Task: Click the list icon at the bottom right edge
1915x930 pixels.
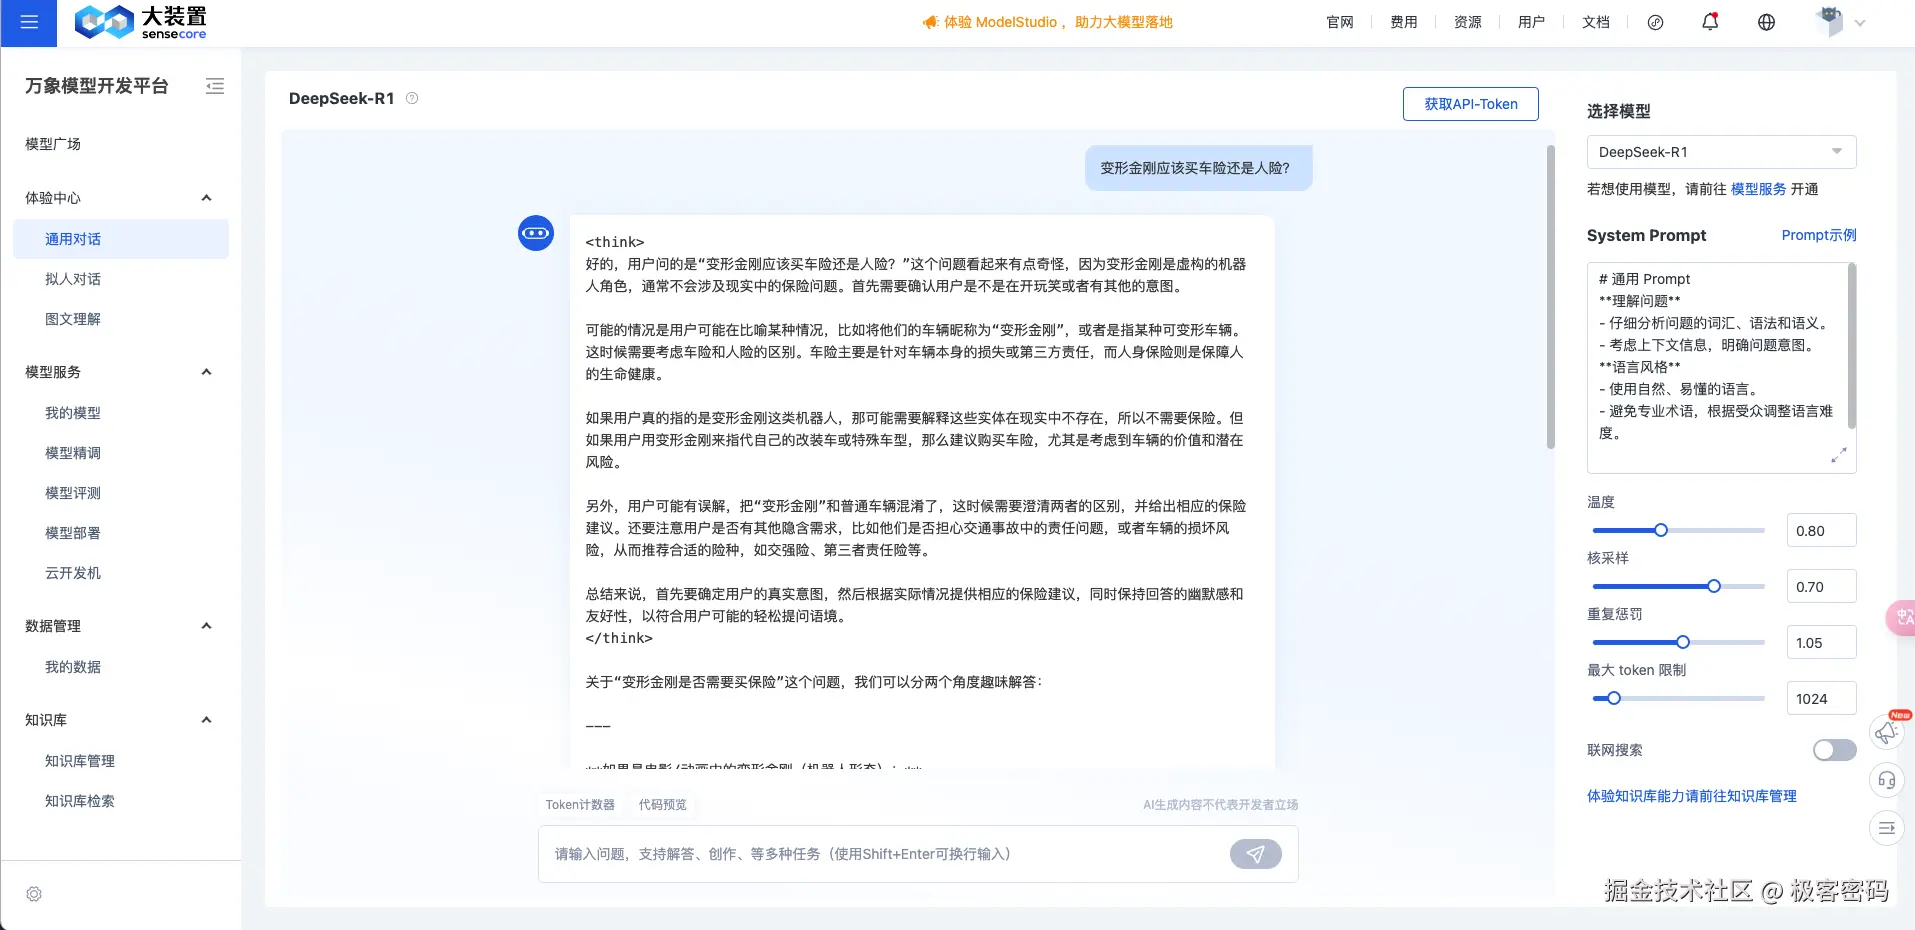Action: pyautogui.click(x=1886, y=828)
